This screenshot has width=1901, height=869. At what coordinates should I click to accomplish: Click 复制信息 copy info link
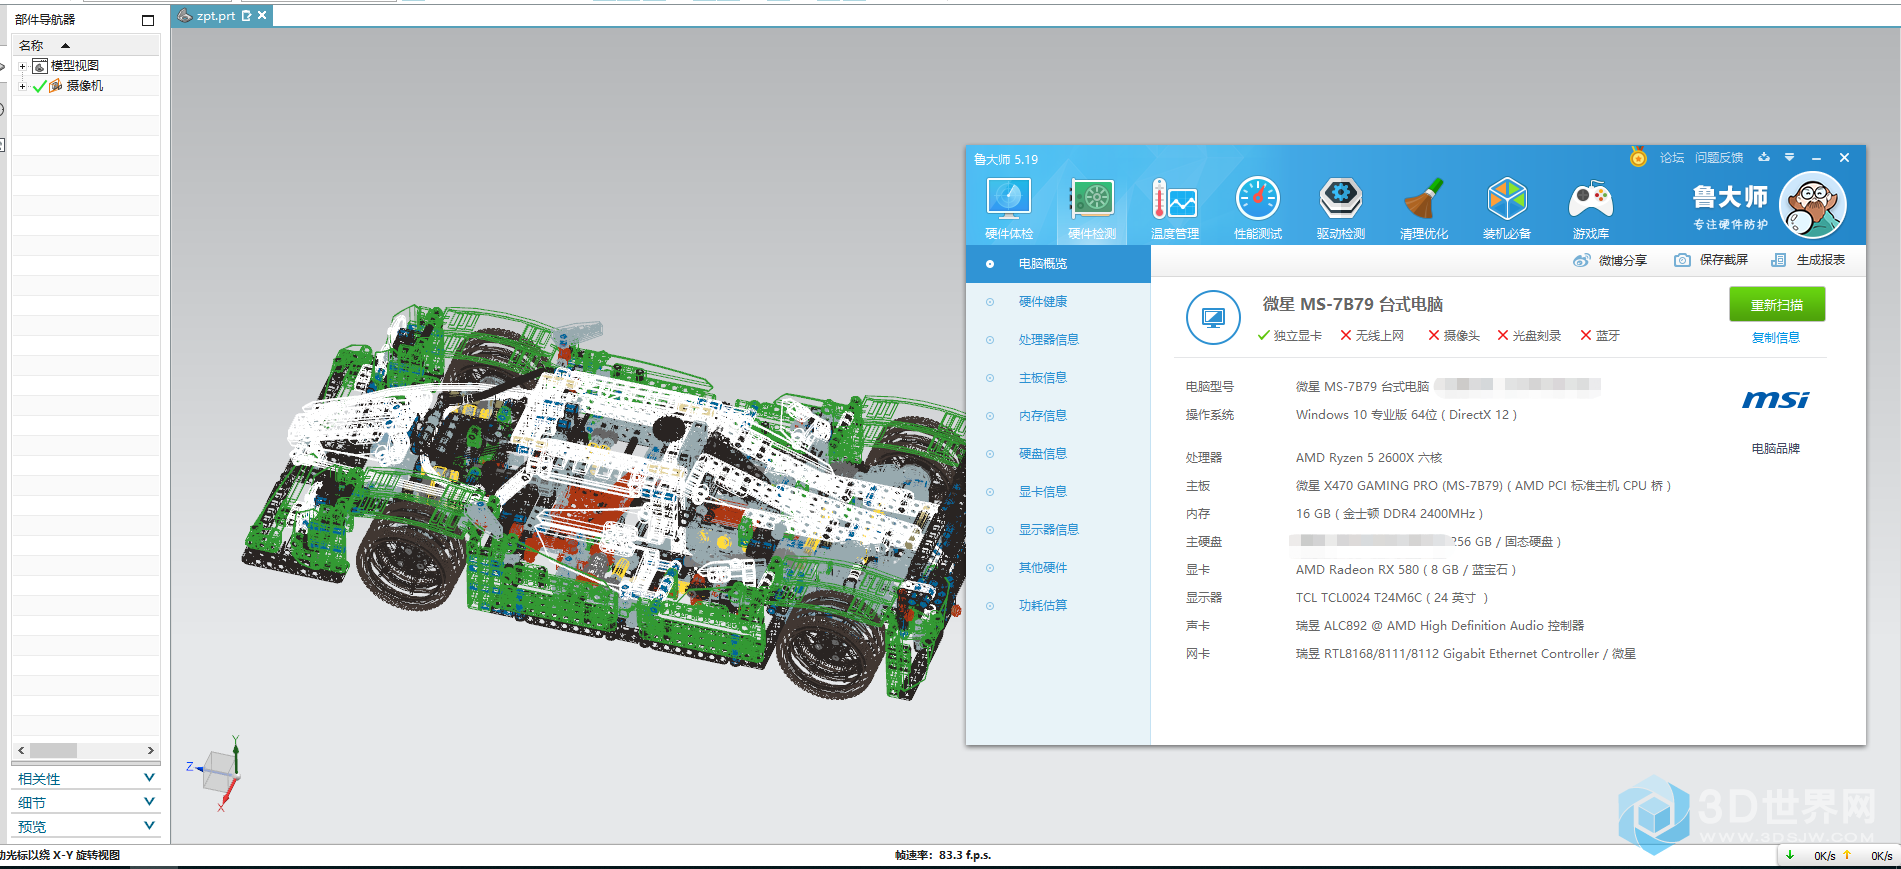point(1776,338)
